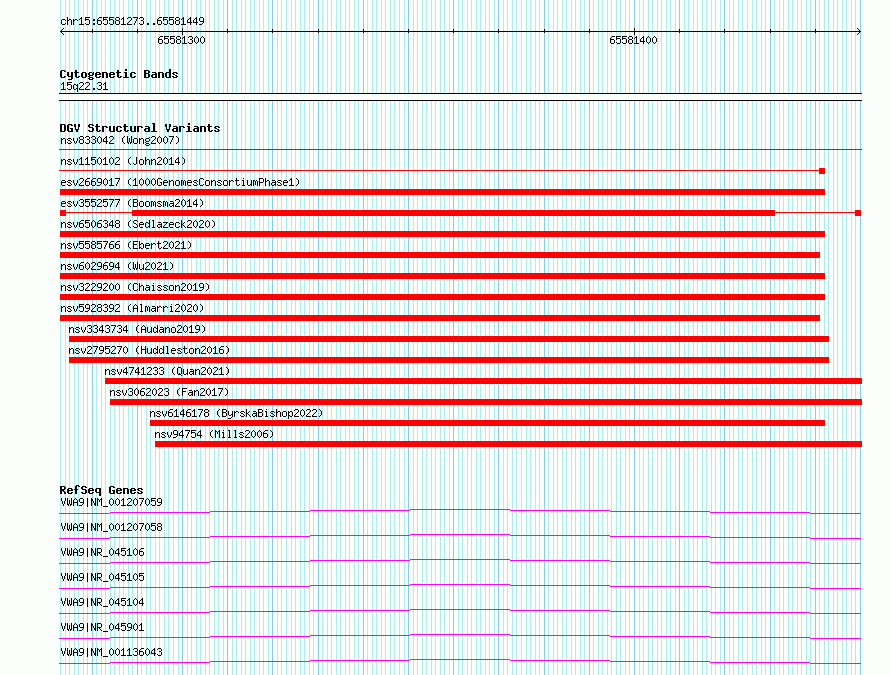890x675 pixels.
Task: Click the nsv3343734 red variant bar
Action: pos(449,339)
